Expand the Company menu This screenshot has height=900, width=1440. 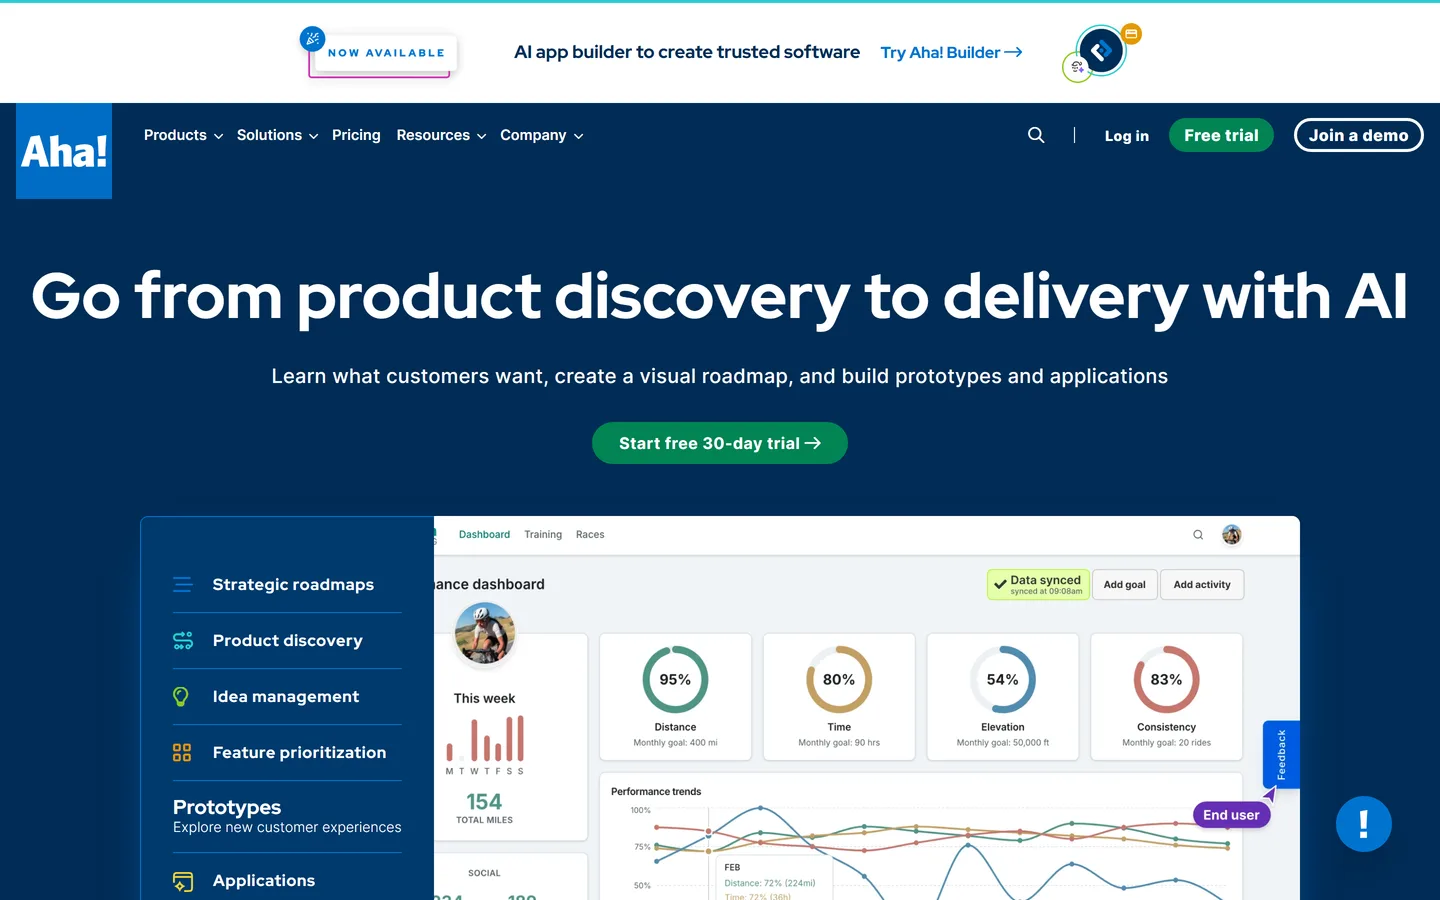pyautogui.click(x=541, y=135)
